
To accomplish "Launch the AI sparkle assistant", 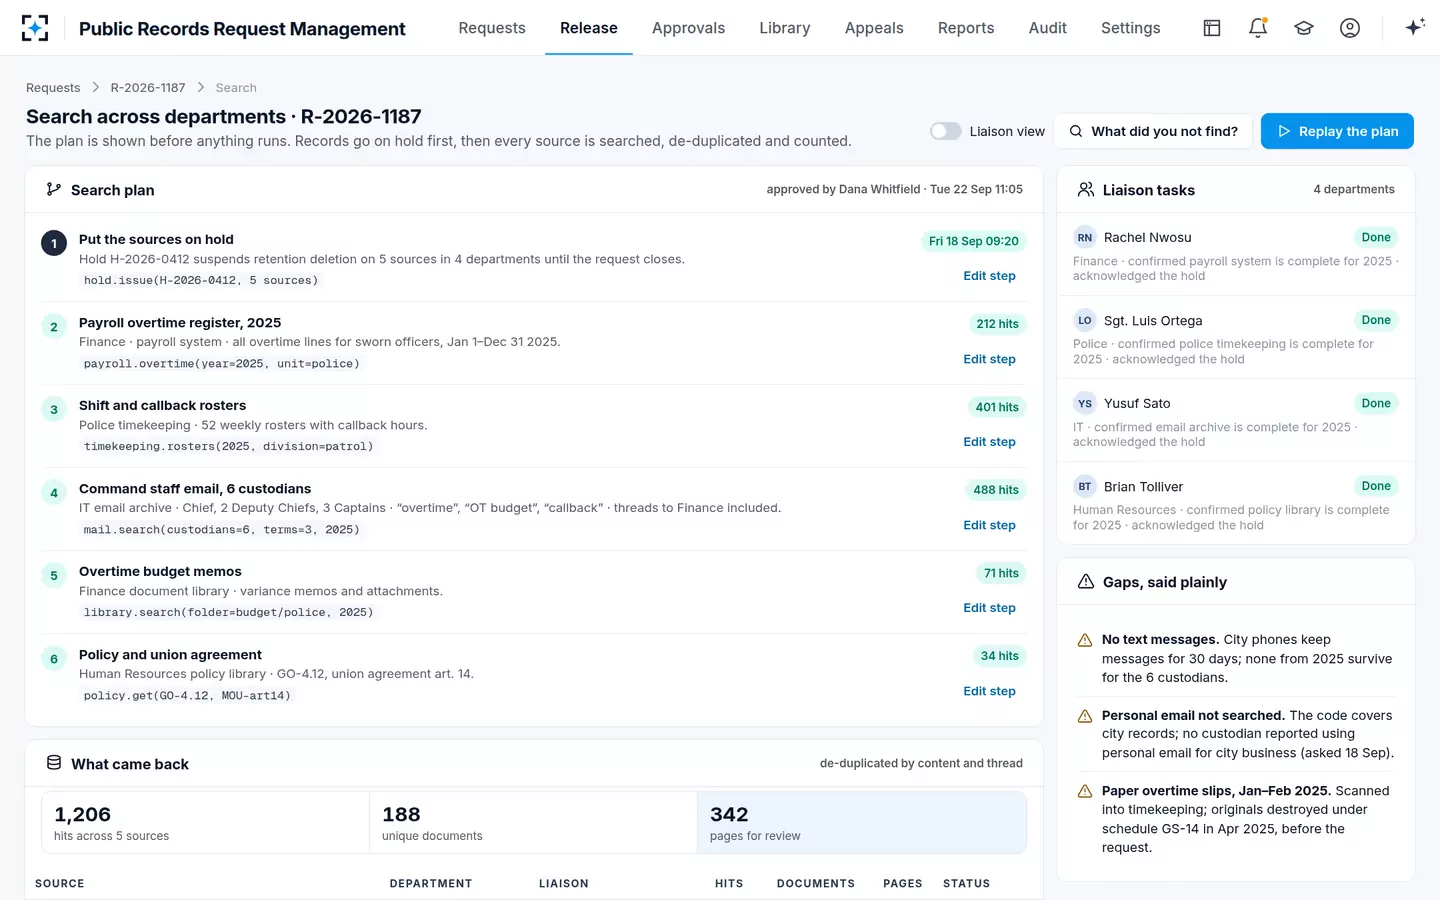I will 1414,28.
